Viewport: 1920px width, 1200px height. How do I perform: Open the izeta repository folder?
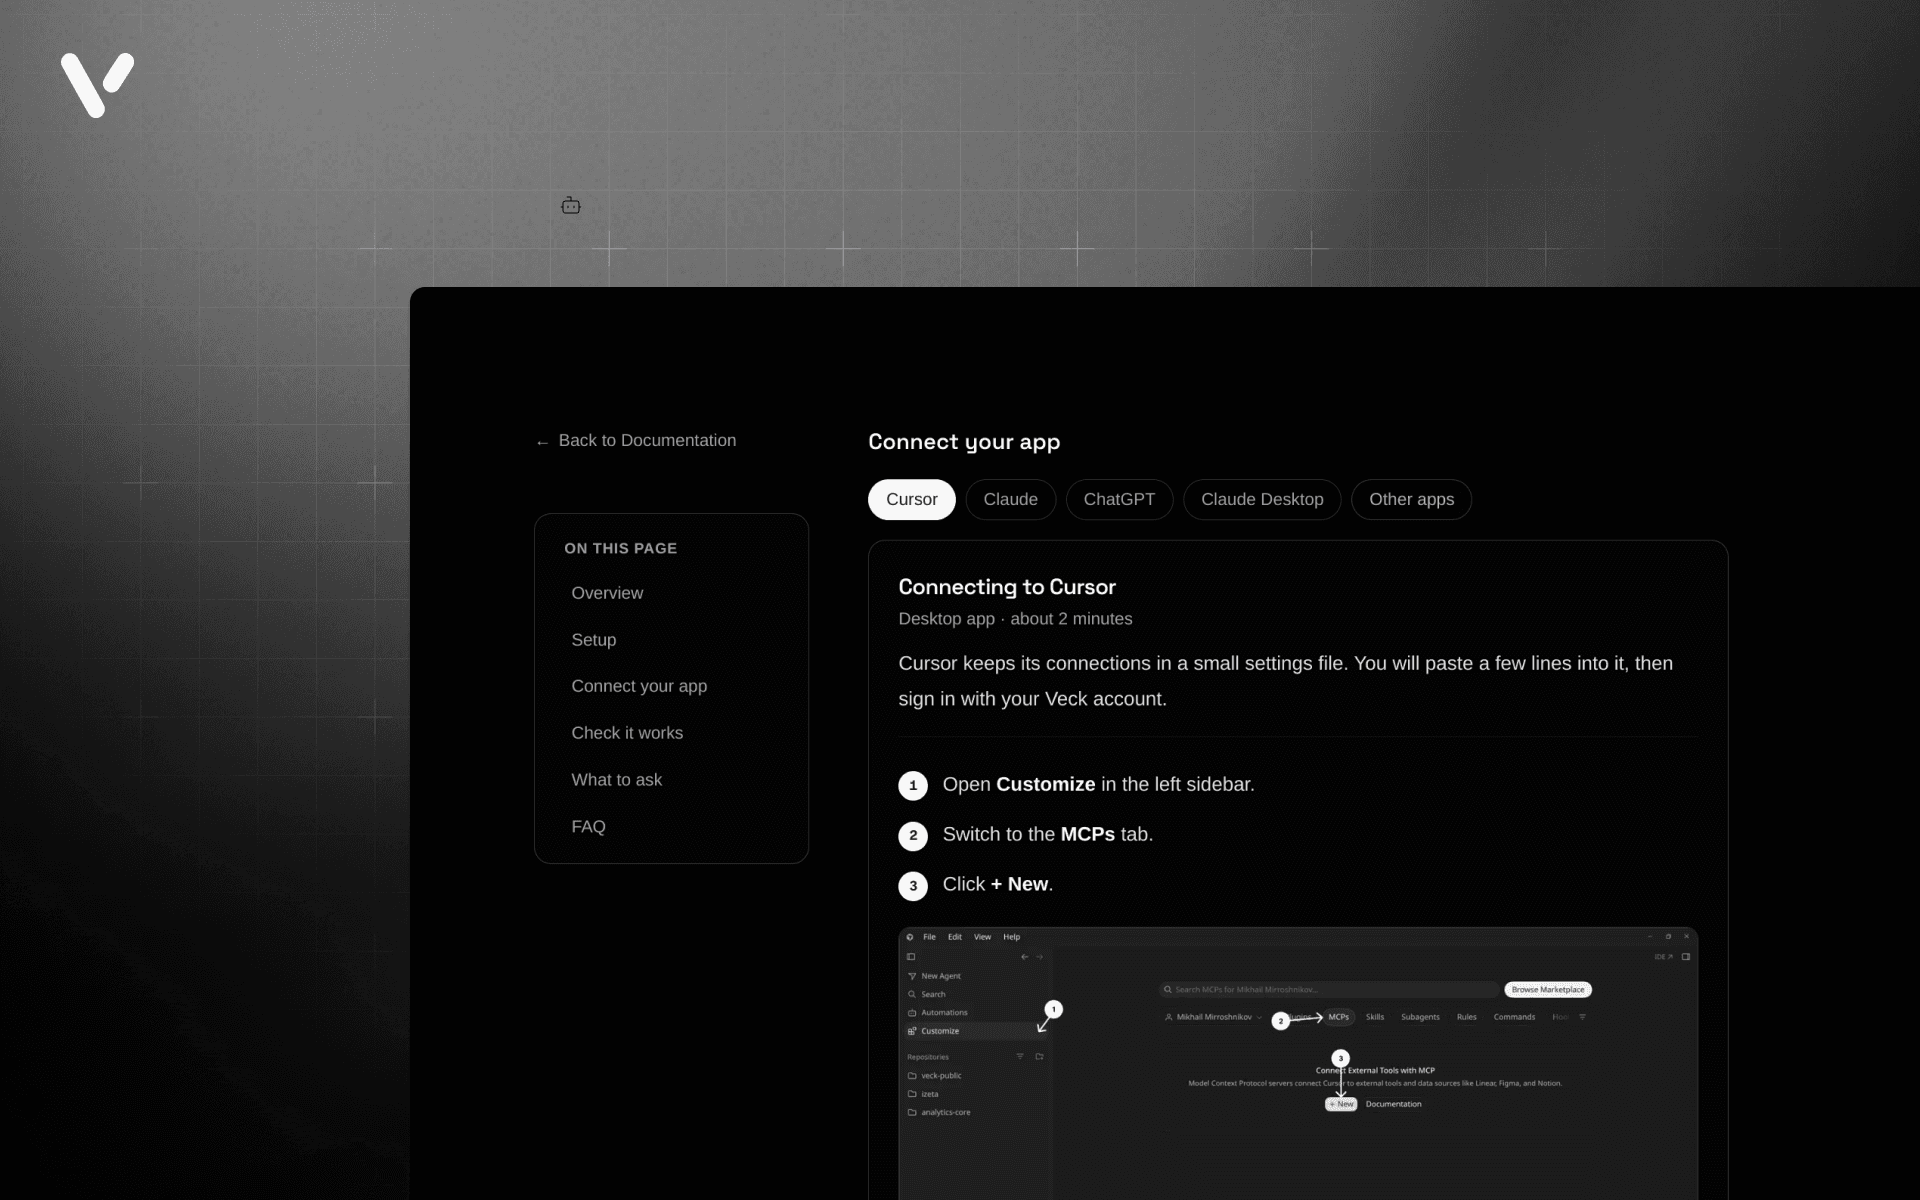(x=923, y=1094)
